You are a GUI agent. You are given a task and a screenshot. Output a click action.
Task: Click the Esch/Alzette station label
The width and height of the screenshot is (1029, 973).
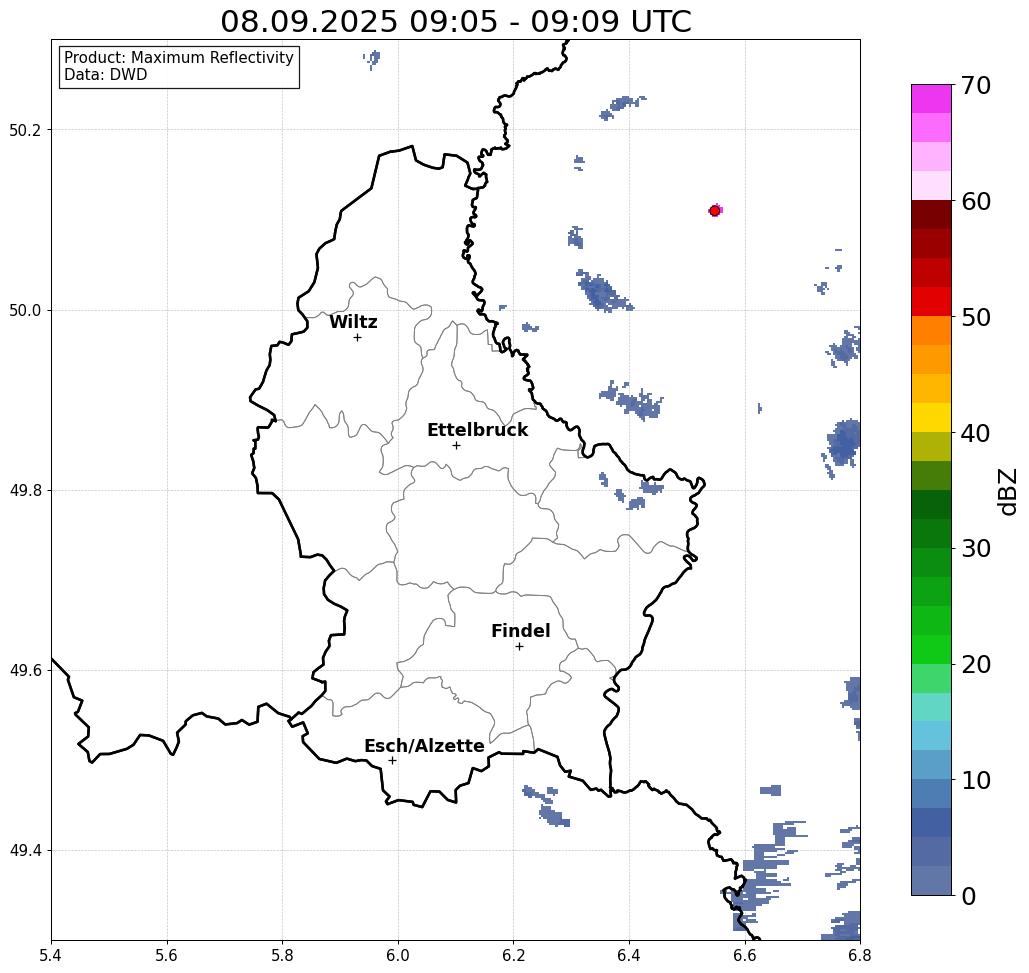click(424, 746)
